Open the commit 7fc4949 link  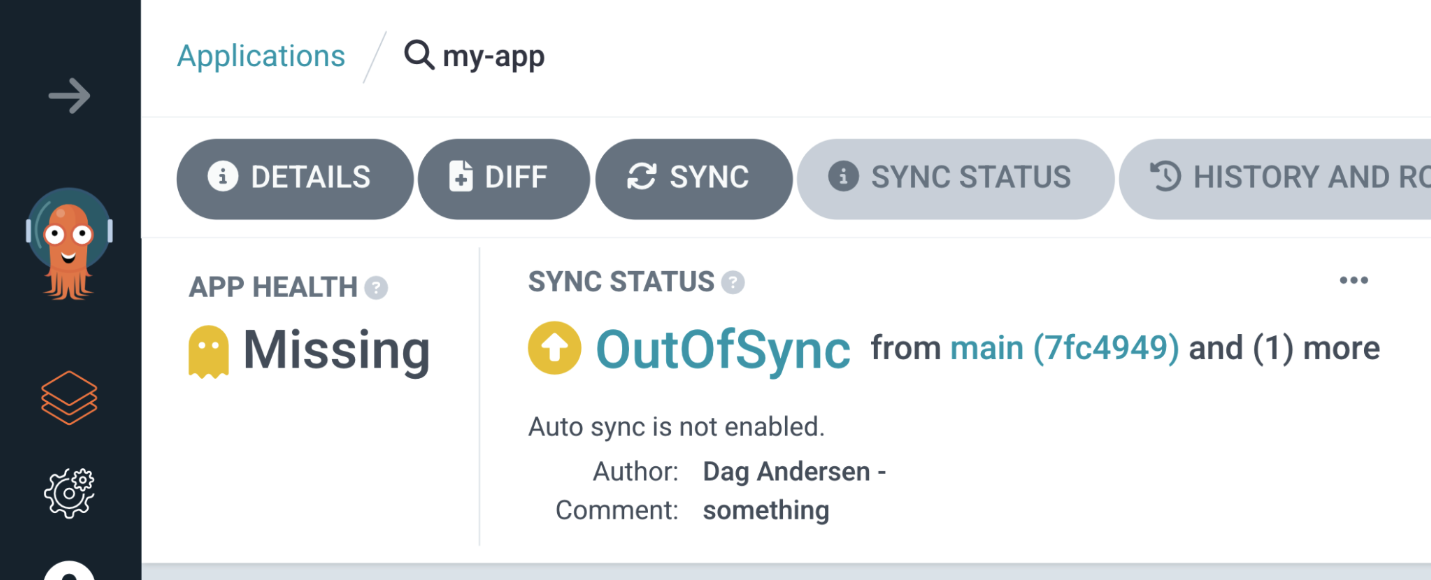coord(1105,348)
